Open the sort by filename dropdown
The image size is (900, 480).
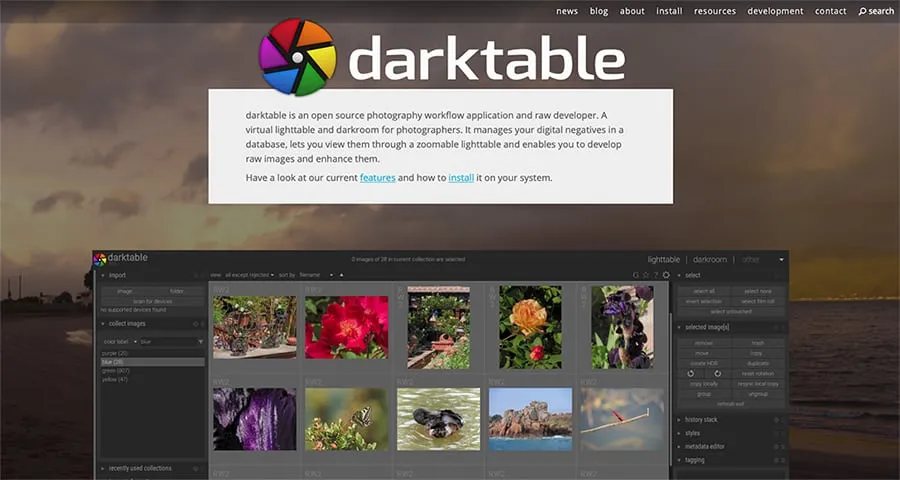point(316,275)
